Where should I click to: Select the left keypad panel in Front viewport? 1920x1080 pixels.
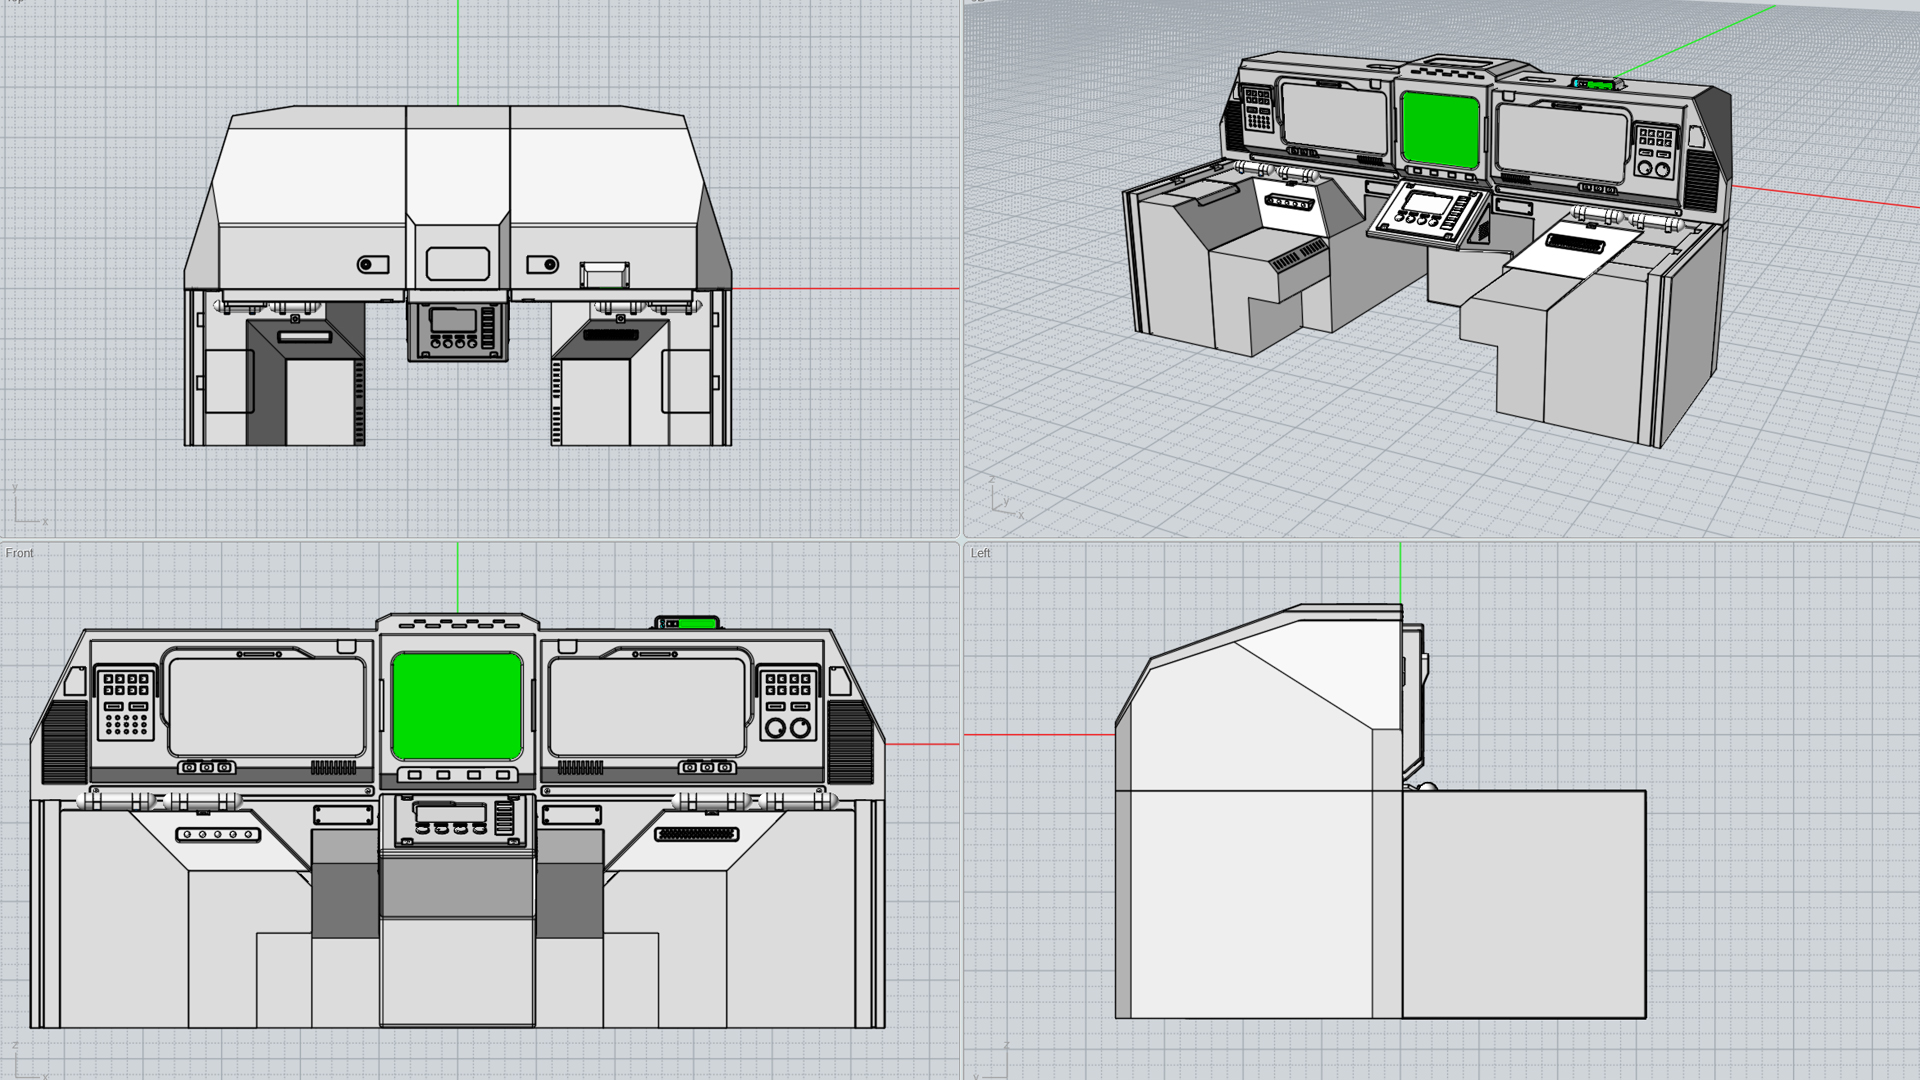pyautogui.click(x=126, y=704)
